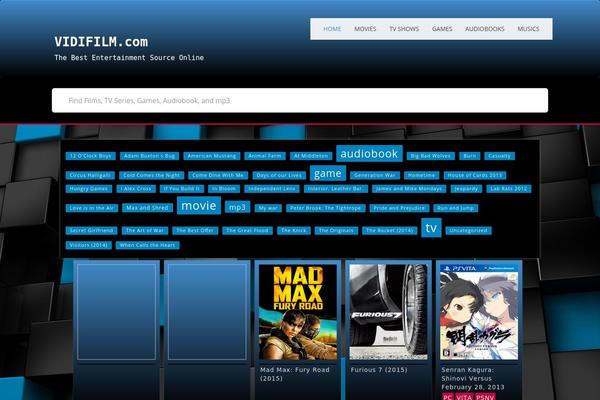Select the large movie tag

coord(199,206)
